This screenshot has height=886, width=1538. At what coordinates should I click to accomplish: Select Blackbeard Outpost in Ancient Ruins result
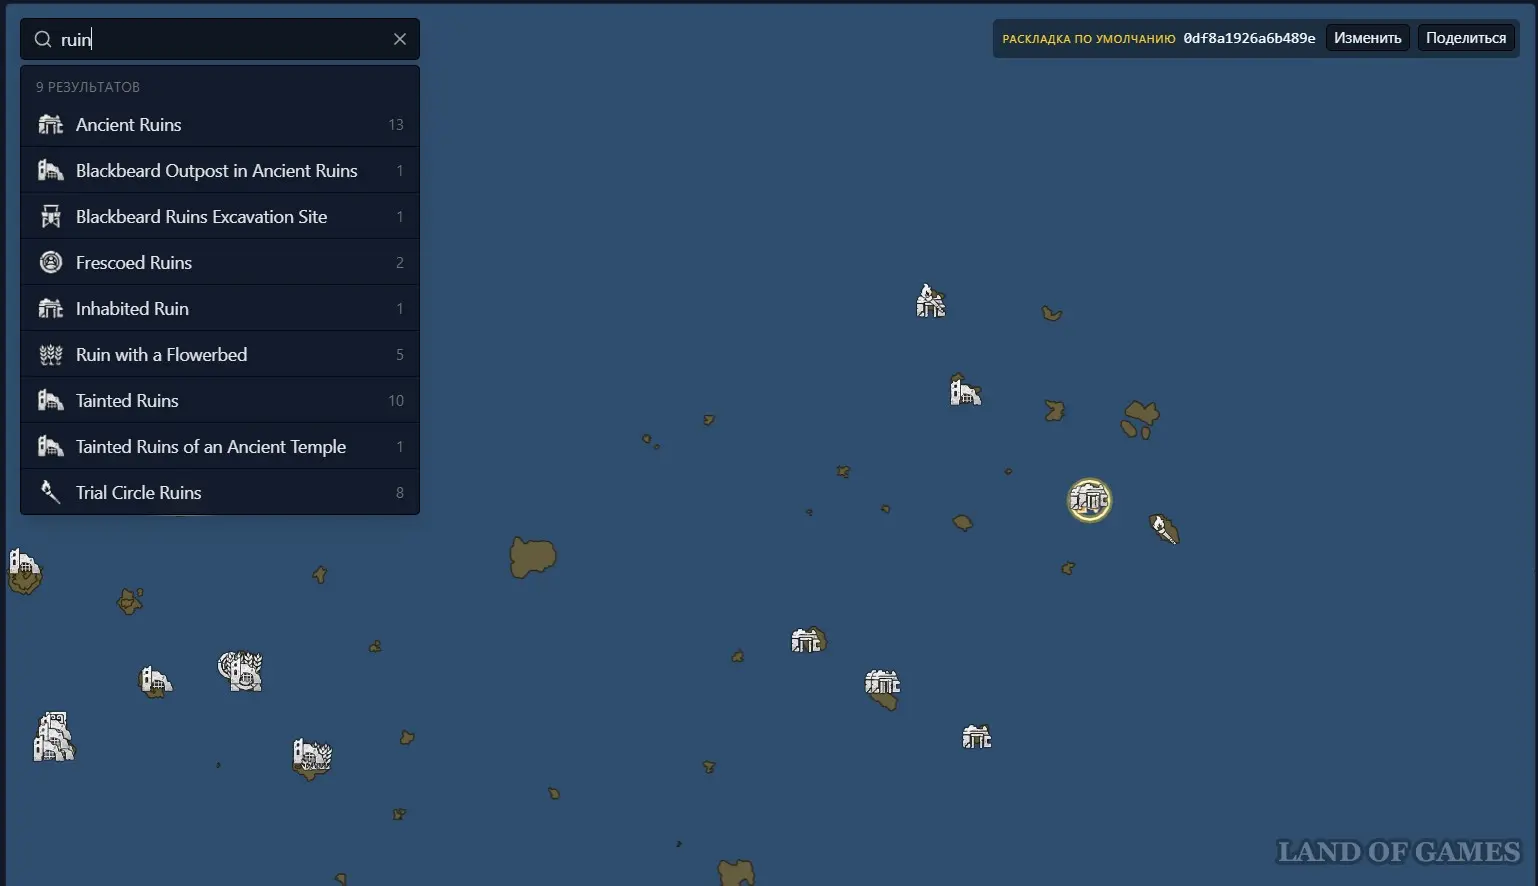pos(219,171)
